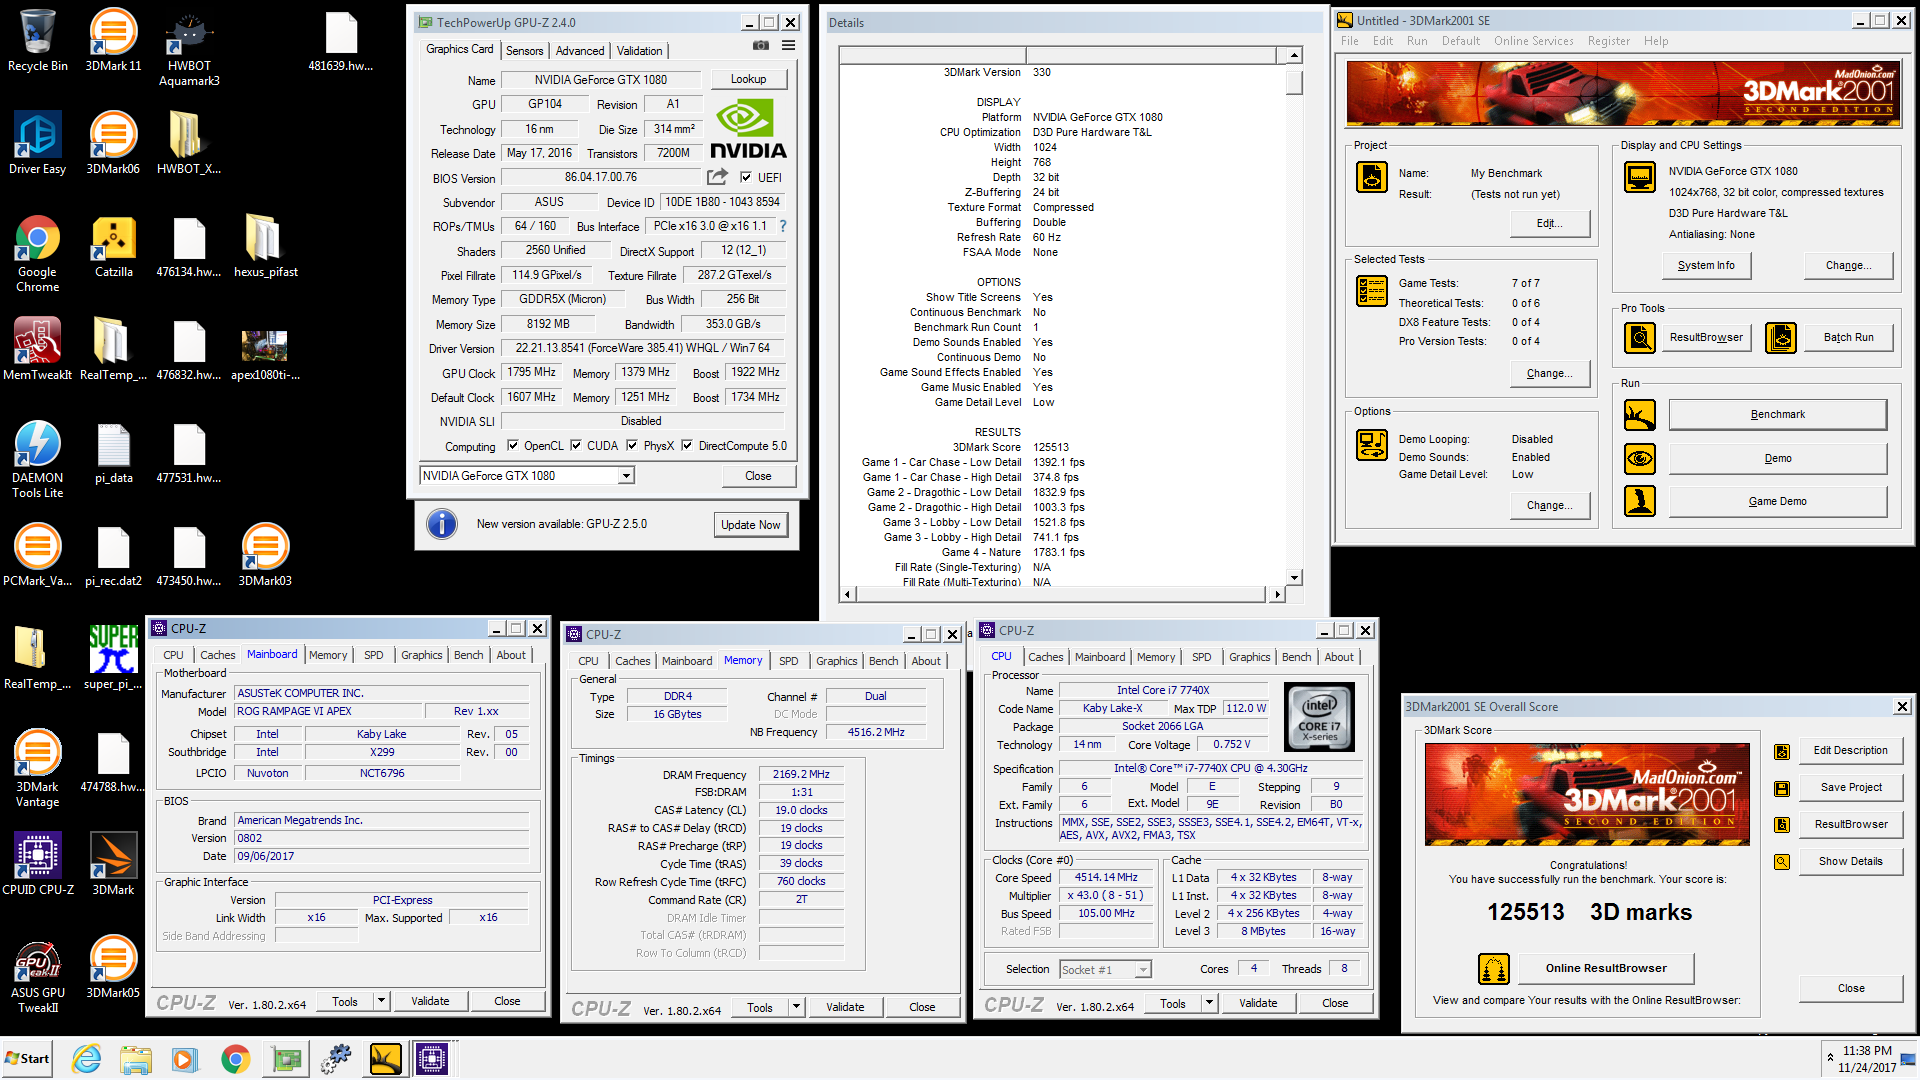Toggle the UEFI checkbox in GPU-Z
The height and width of the screenshot is (1080, 1920).
click(746, 178)
